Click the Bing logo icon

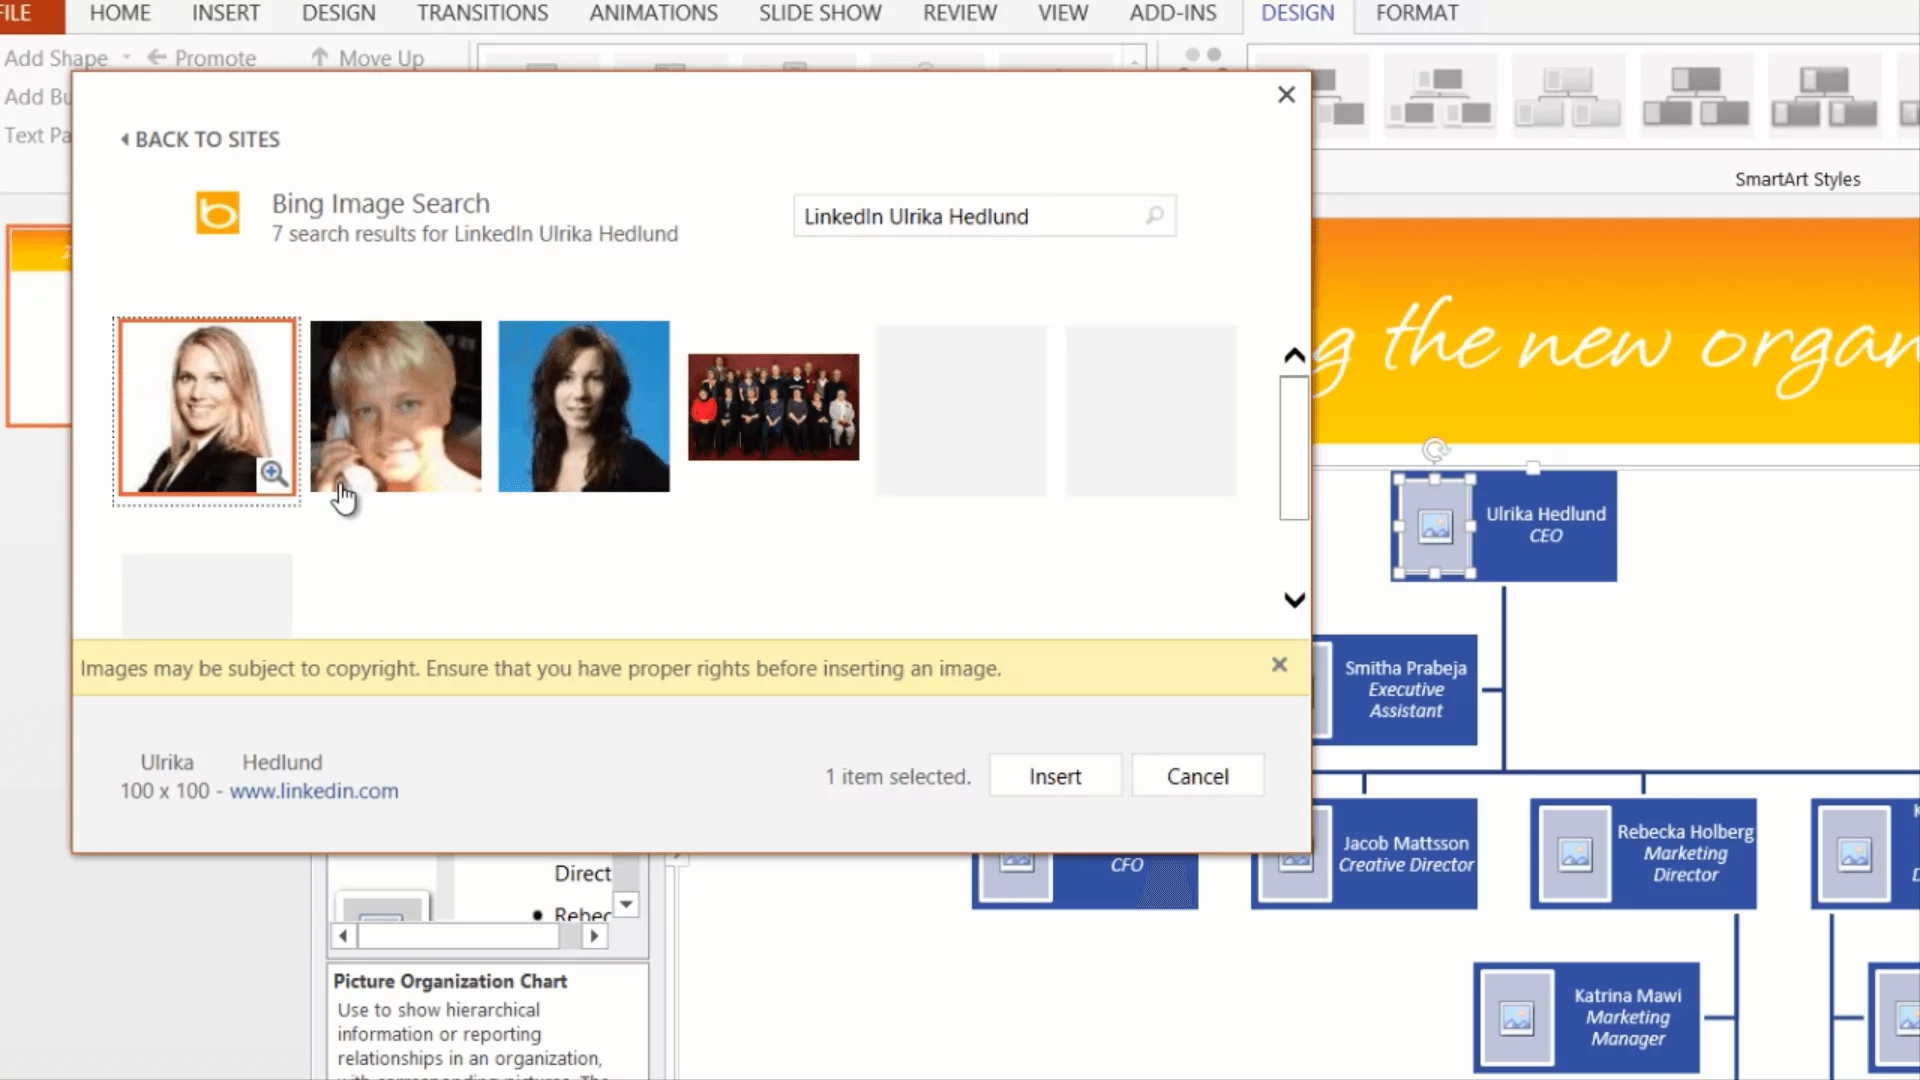[x=217, y=213]
